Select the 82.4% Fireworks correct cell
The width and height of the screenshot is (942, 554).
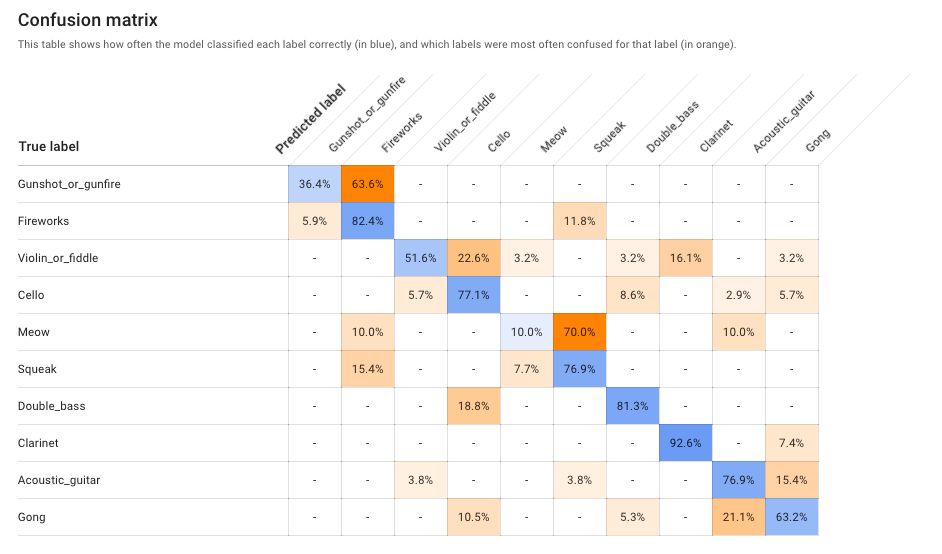tap(367, 221)
